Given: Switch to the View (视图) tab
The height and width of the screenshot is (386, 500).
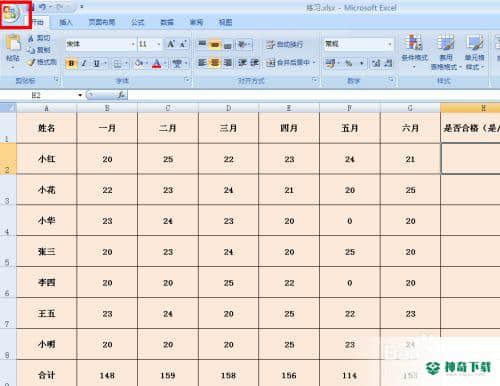Looking at the screenshot, I should tap(225, 22).
